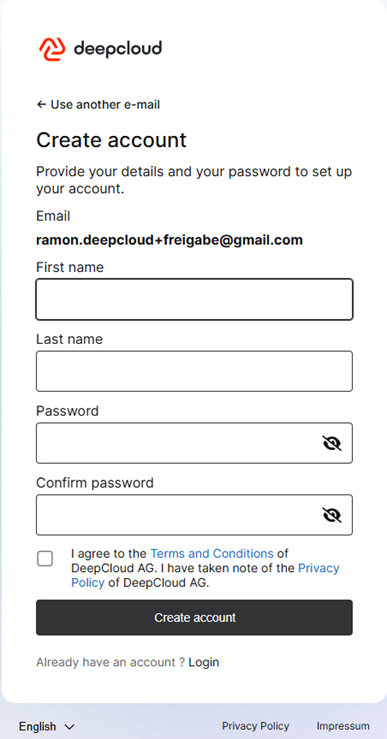Expand the English language dropdown
The width and height of the screenshot is (387, 739).
(47, 727)
